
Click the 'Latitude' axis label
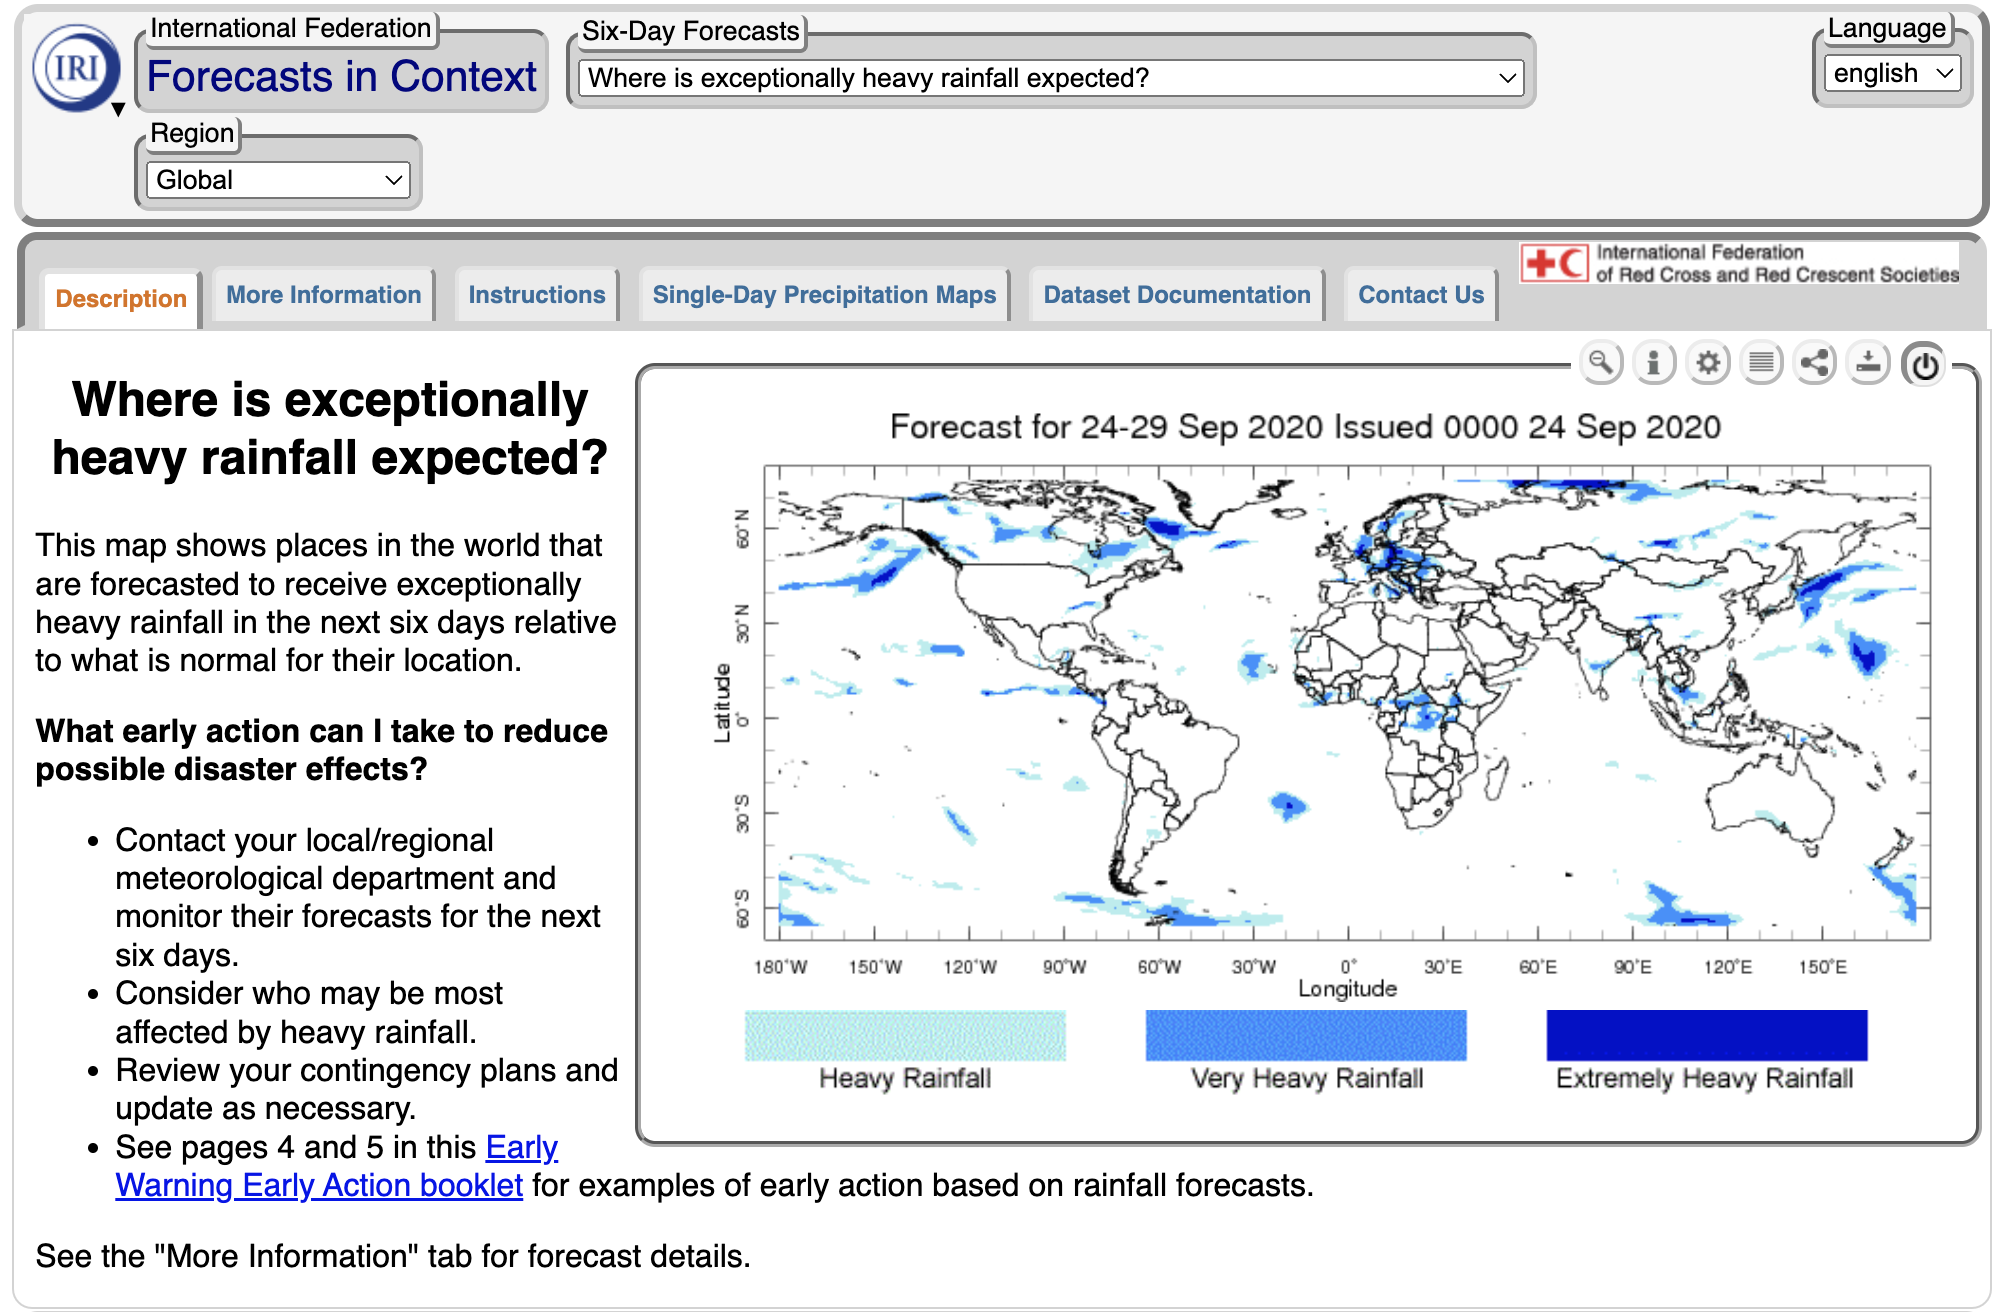click(x=722, y=703)
